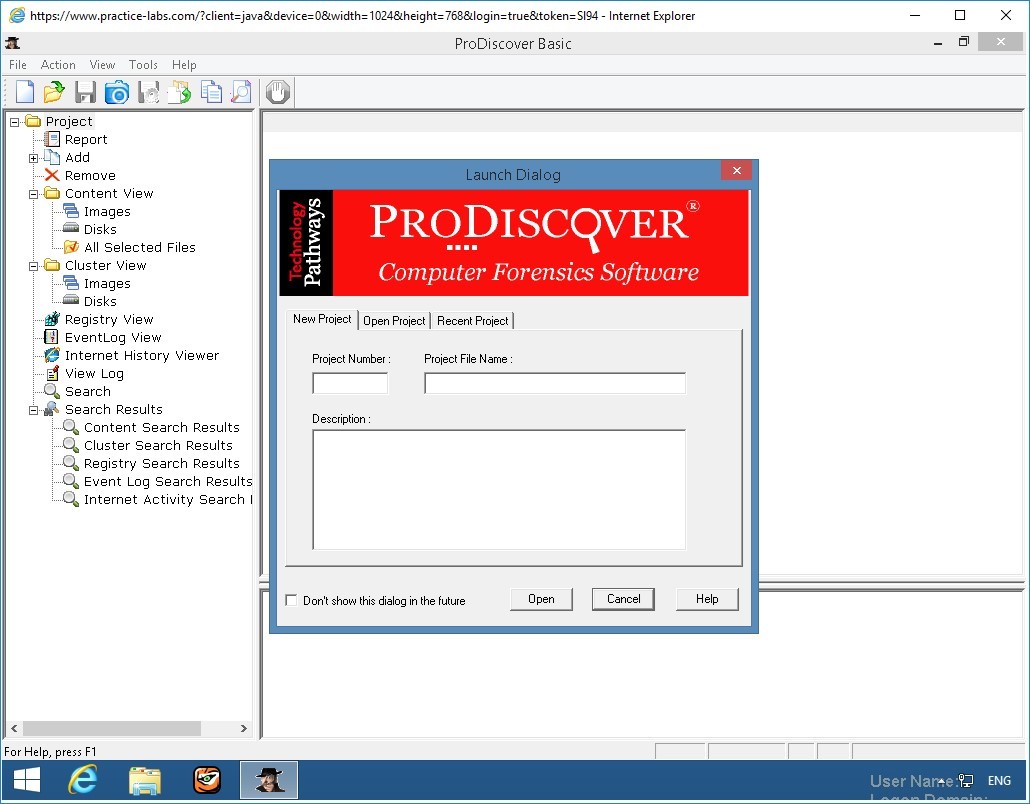Screen dimensions: 1030x804
Task: Select Event Log Search Results tree item
Action: (168, 481)
